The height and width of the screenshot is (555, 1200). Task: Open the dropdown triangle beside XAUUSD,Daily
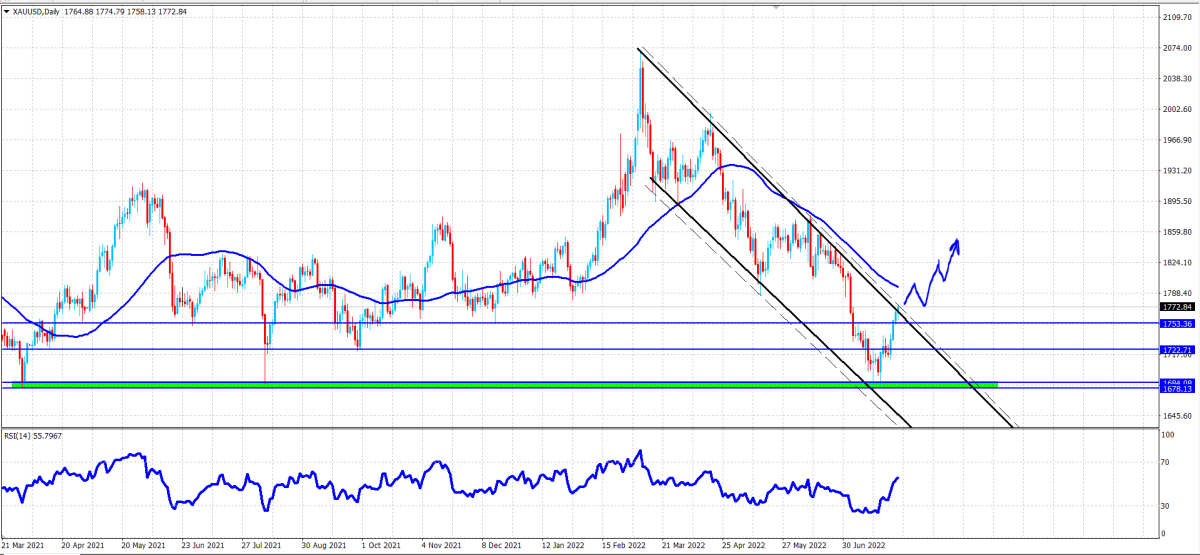(7, 11)
